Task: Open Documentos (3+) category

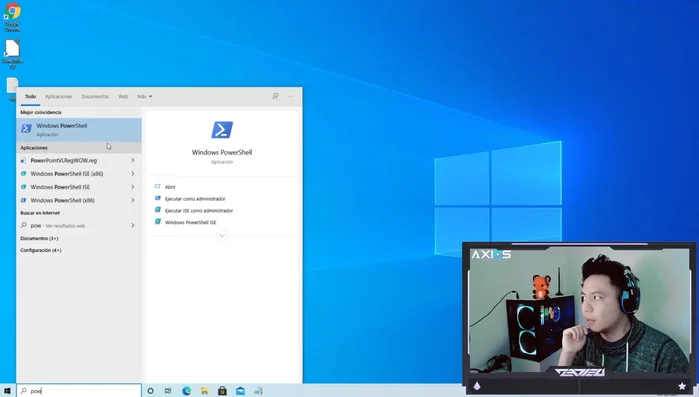Action: coord(39,238)
